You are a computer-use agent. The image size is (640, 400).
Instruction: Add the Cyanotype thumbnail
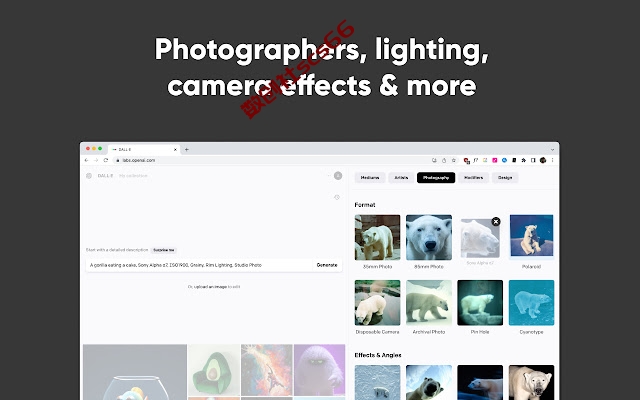pyautogui.click(x=531, y=303)
